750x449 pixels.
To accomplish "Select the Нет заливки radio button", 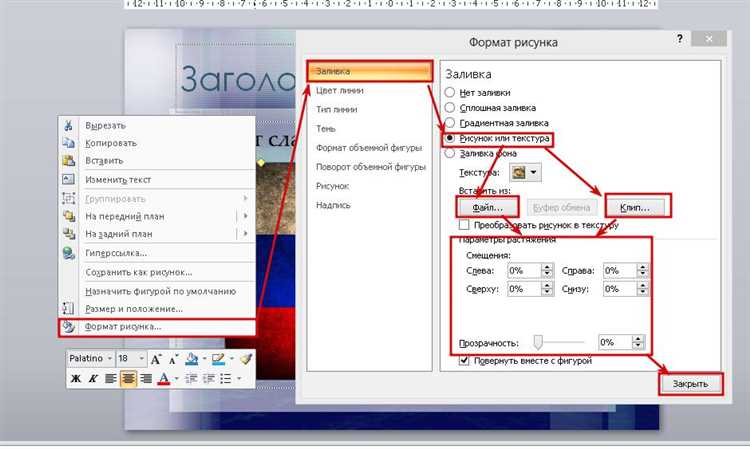I will coord(450,92).
